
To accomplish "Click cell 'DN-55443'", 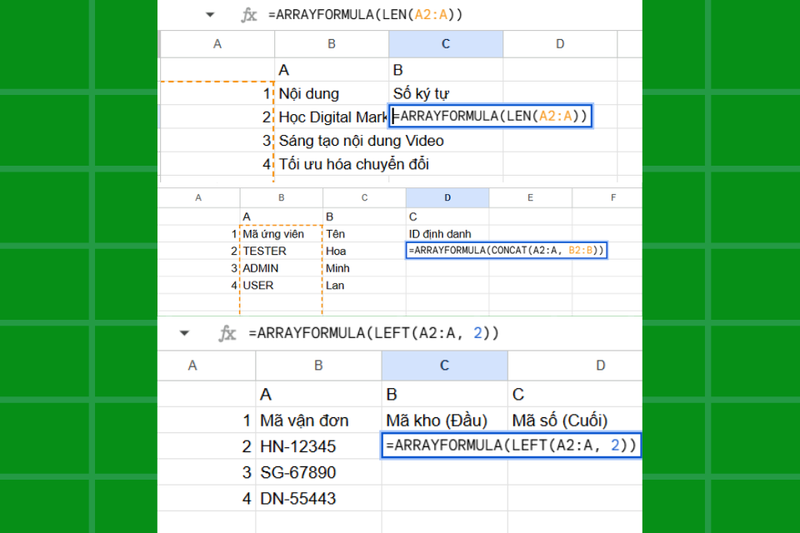I will [318, 498].
